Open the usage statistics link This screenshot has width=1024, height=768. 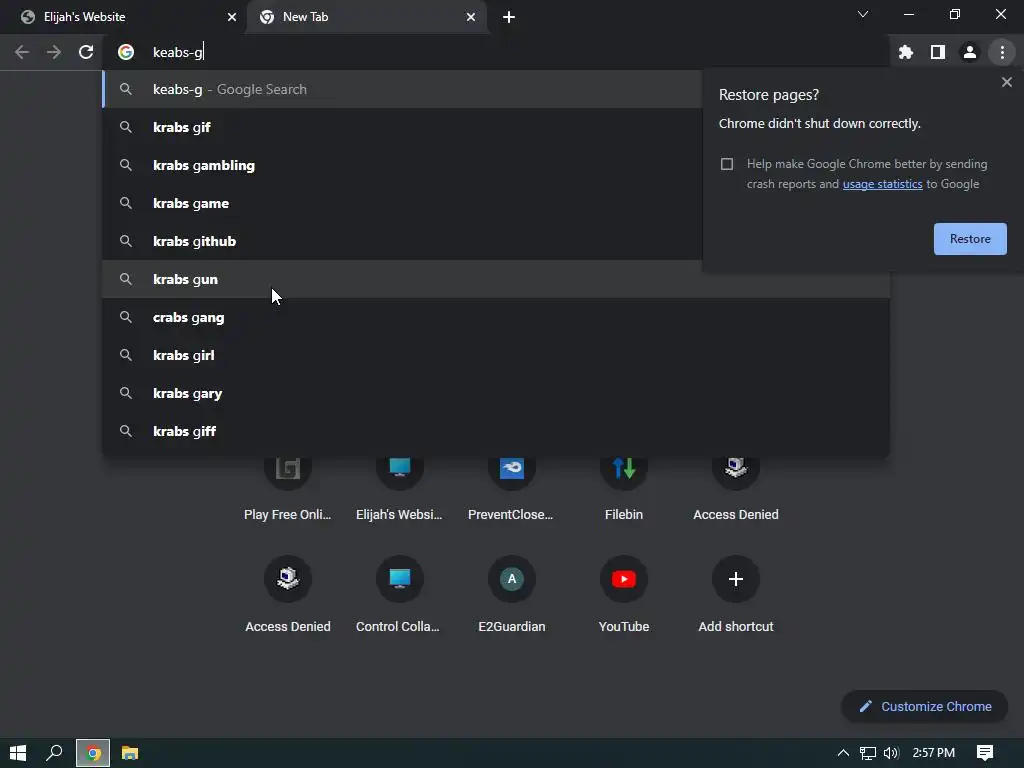(x=882, y=184)
